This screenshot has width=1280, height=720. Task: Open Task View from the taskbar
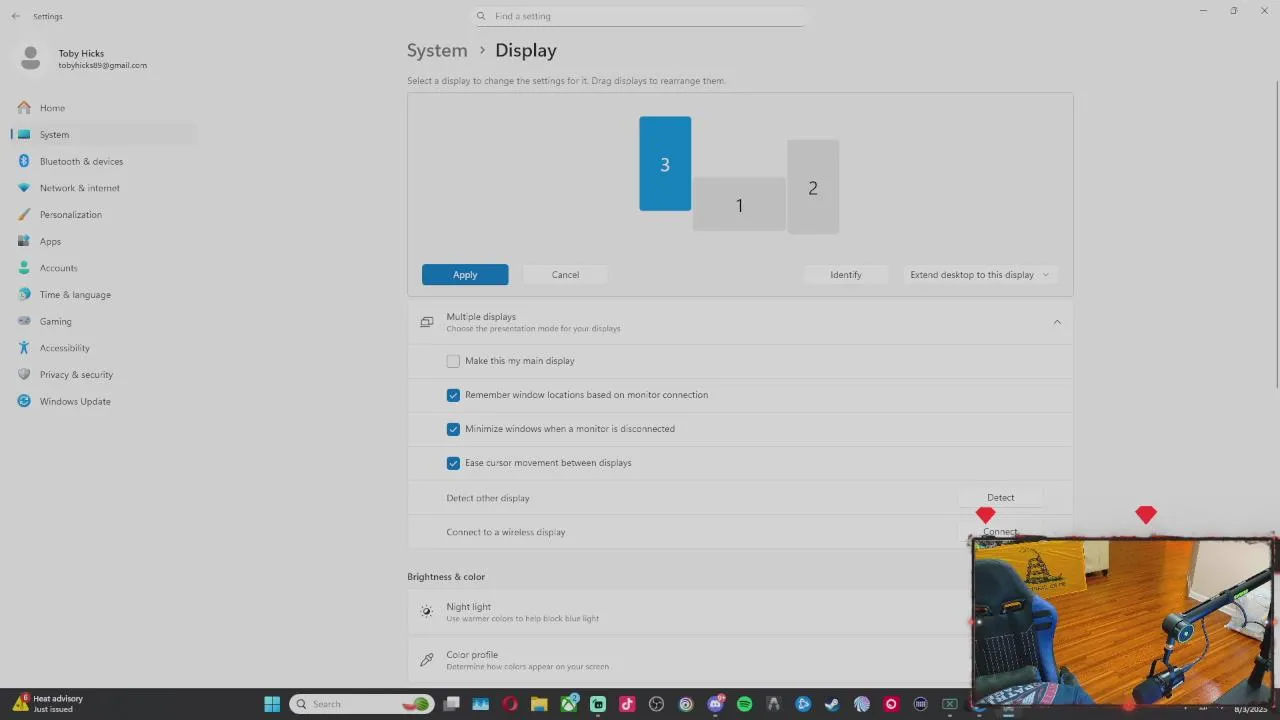pos(452,704)
